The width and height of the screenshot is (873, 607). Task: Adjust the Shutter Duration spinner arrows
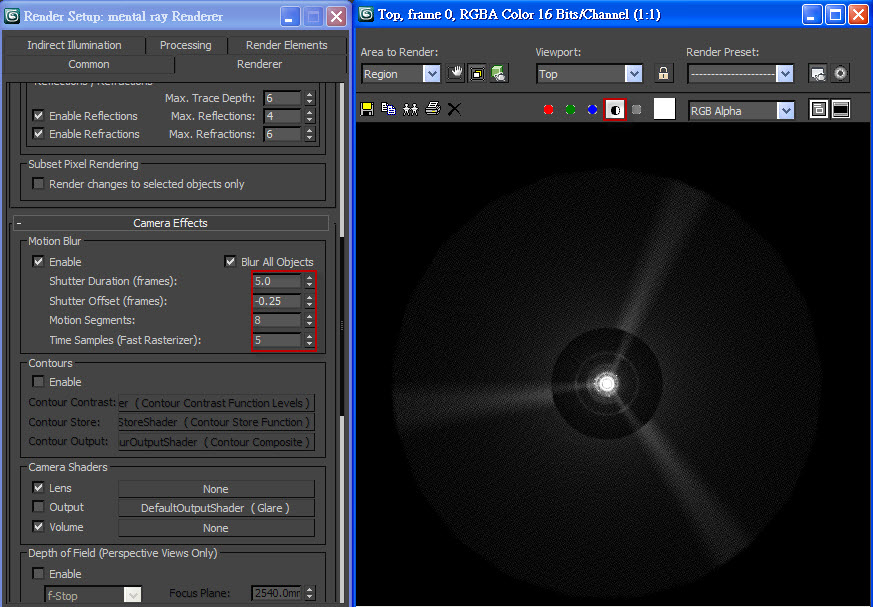point(310,281)
